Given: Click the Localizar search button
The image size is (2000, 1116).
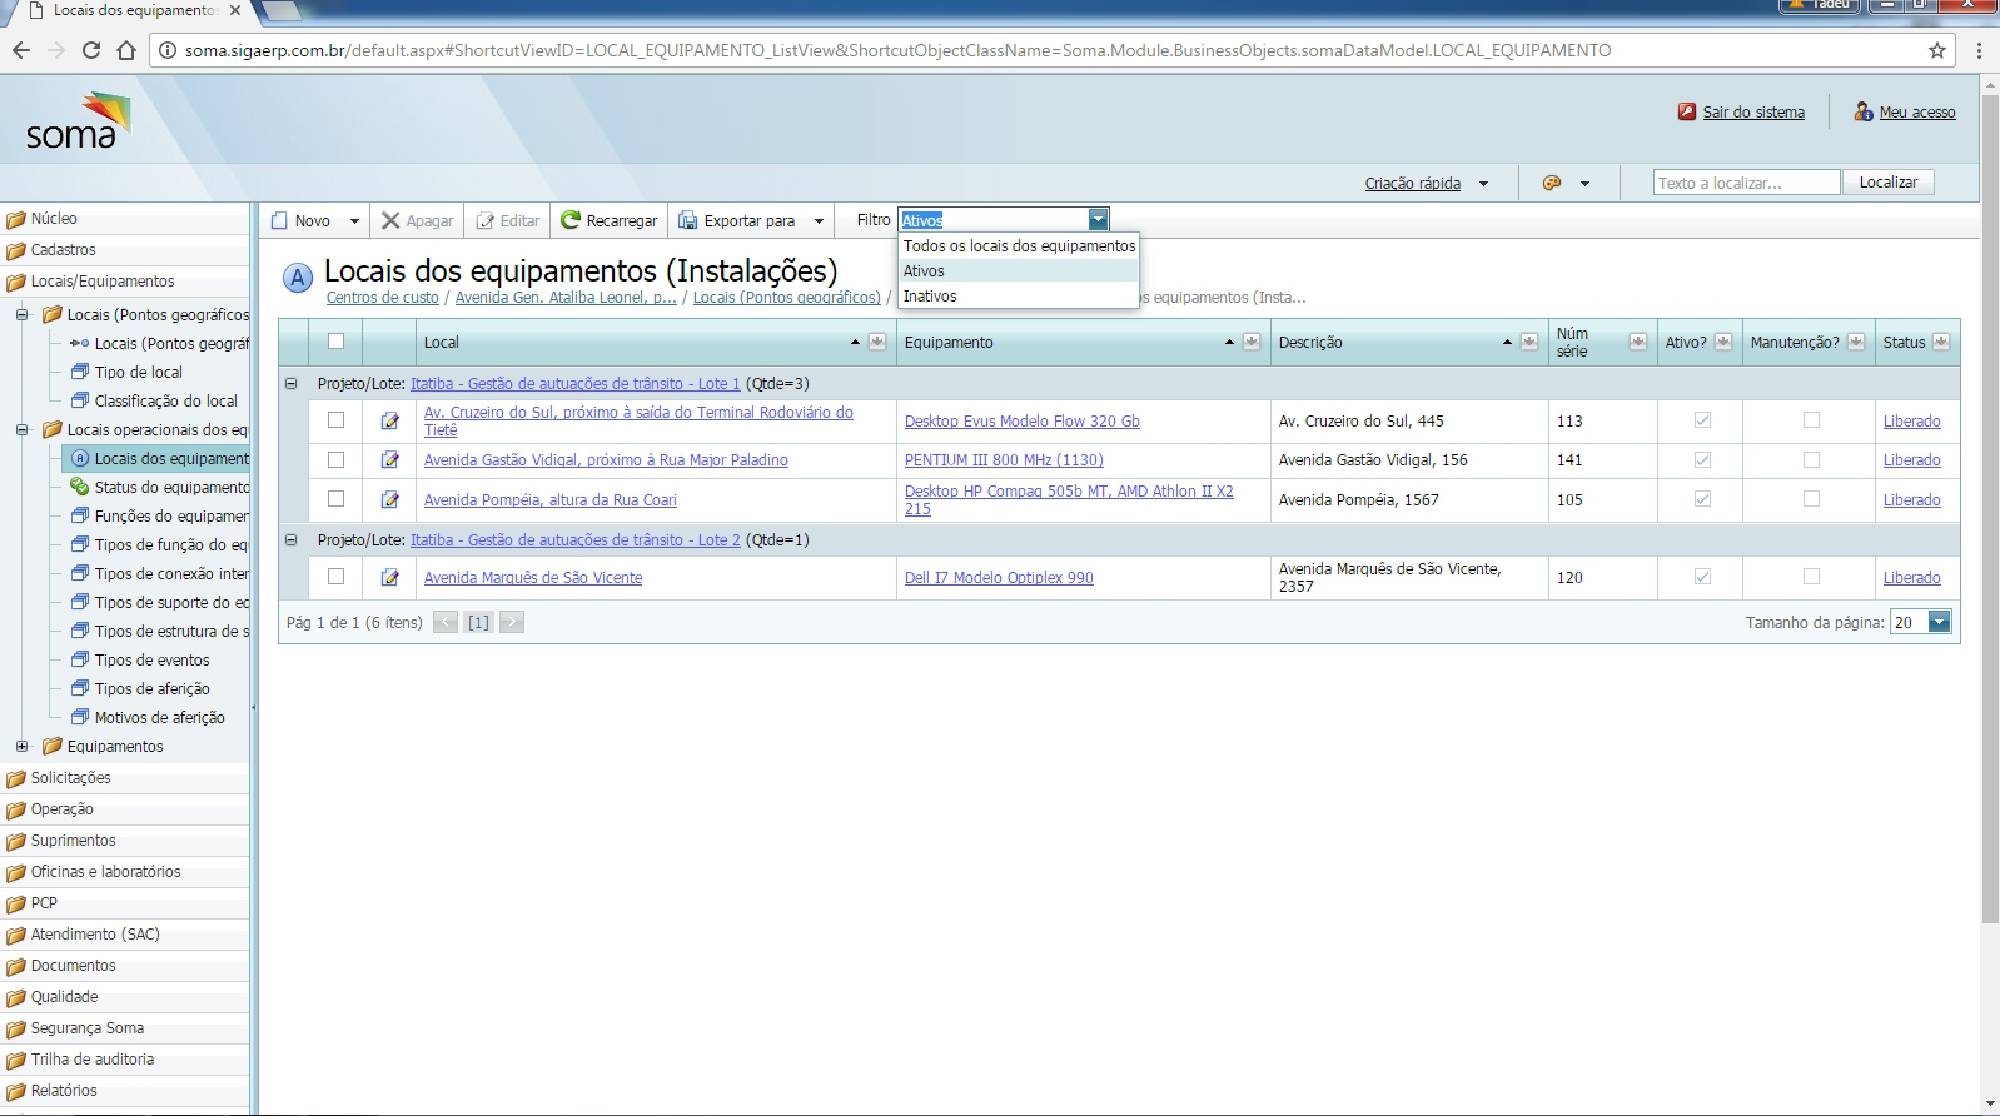Looking at the screenshot, I should [x=1888, y=182].
